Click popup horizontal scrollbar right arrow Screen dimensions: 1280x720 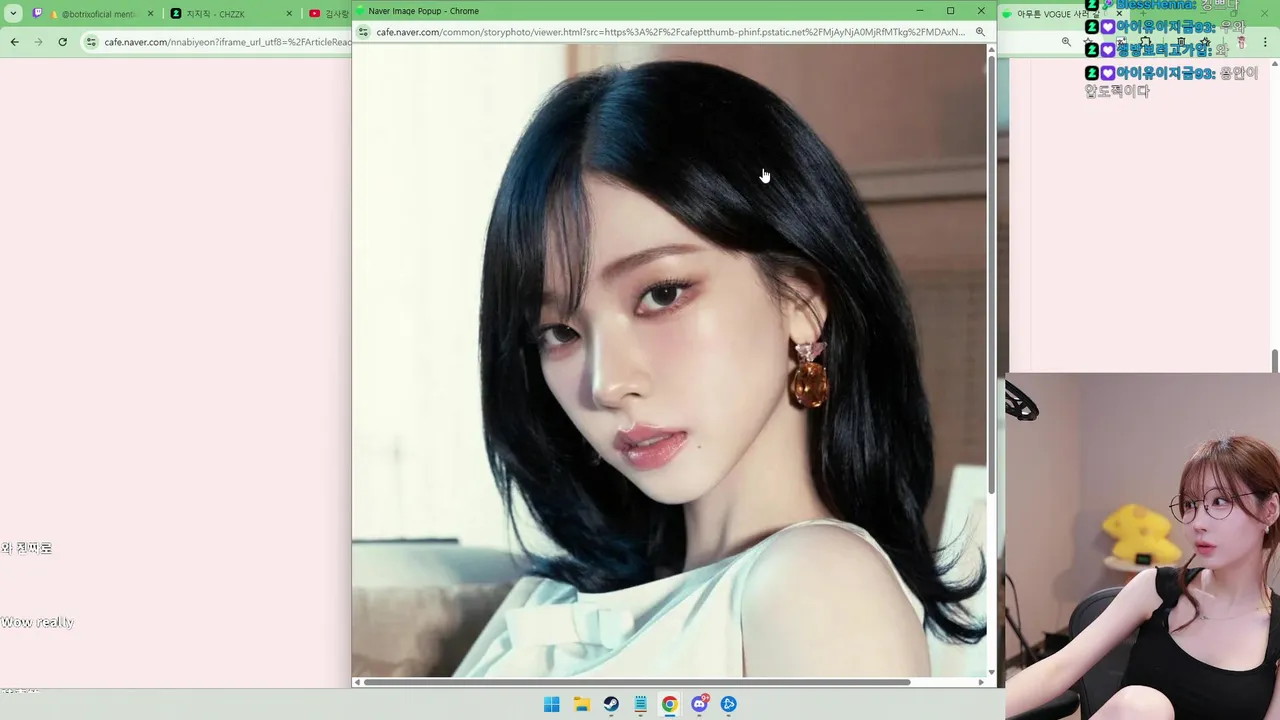tap(982, 682)
